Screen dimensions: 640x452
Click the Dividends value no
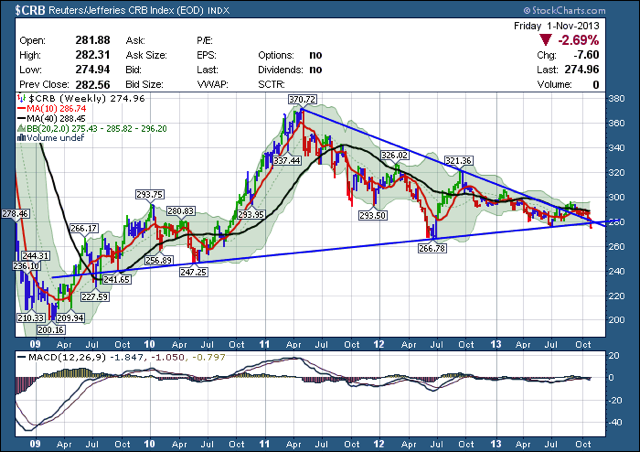point(316,70)
